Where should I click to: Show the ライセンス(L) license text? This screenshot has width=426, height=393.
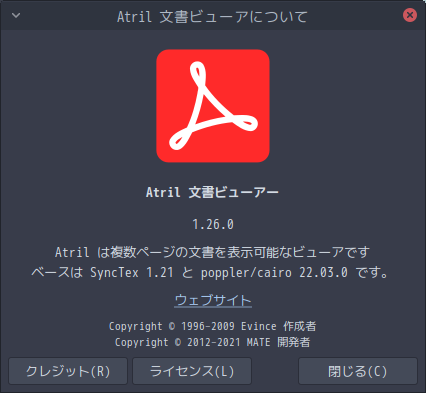[192, 371]
